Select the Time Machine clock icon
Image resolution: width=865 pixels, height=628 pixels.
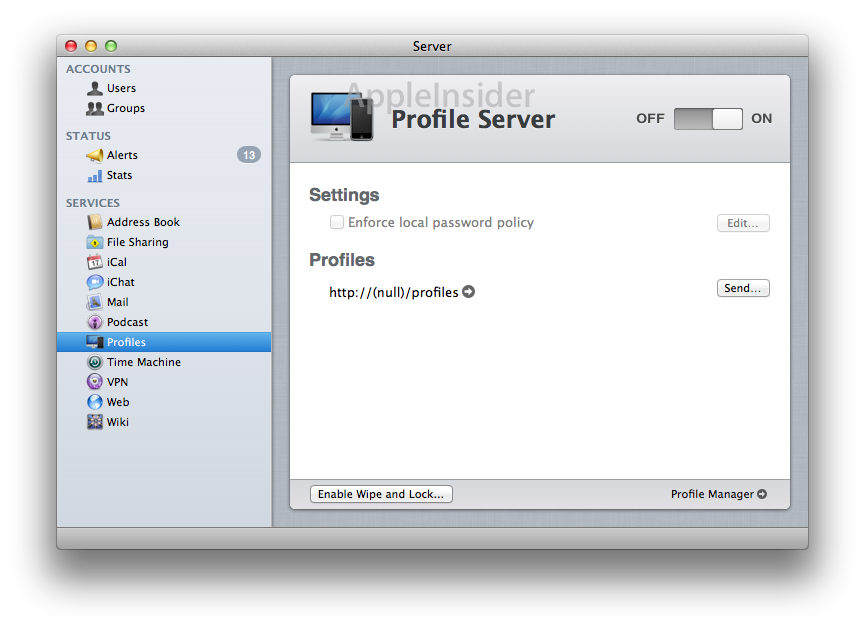[x=95, y=362]
